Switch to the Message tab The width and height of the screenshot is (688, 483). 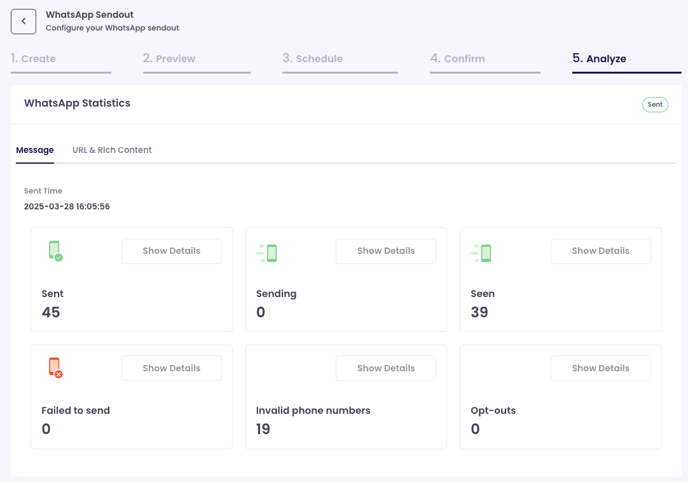point(35,150)
